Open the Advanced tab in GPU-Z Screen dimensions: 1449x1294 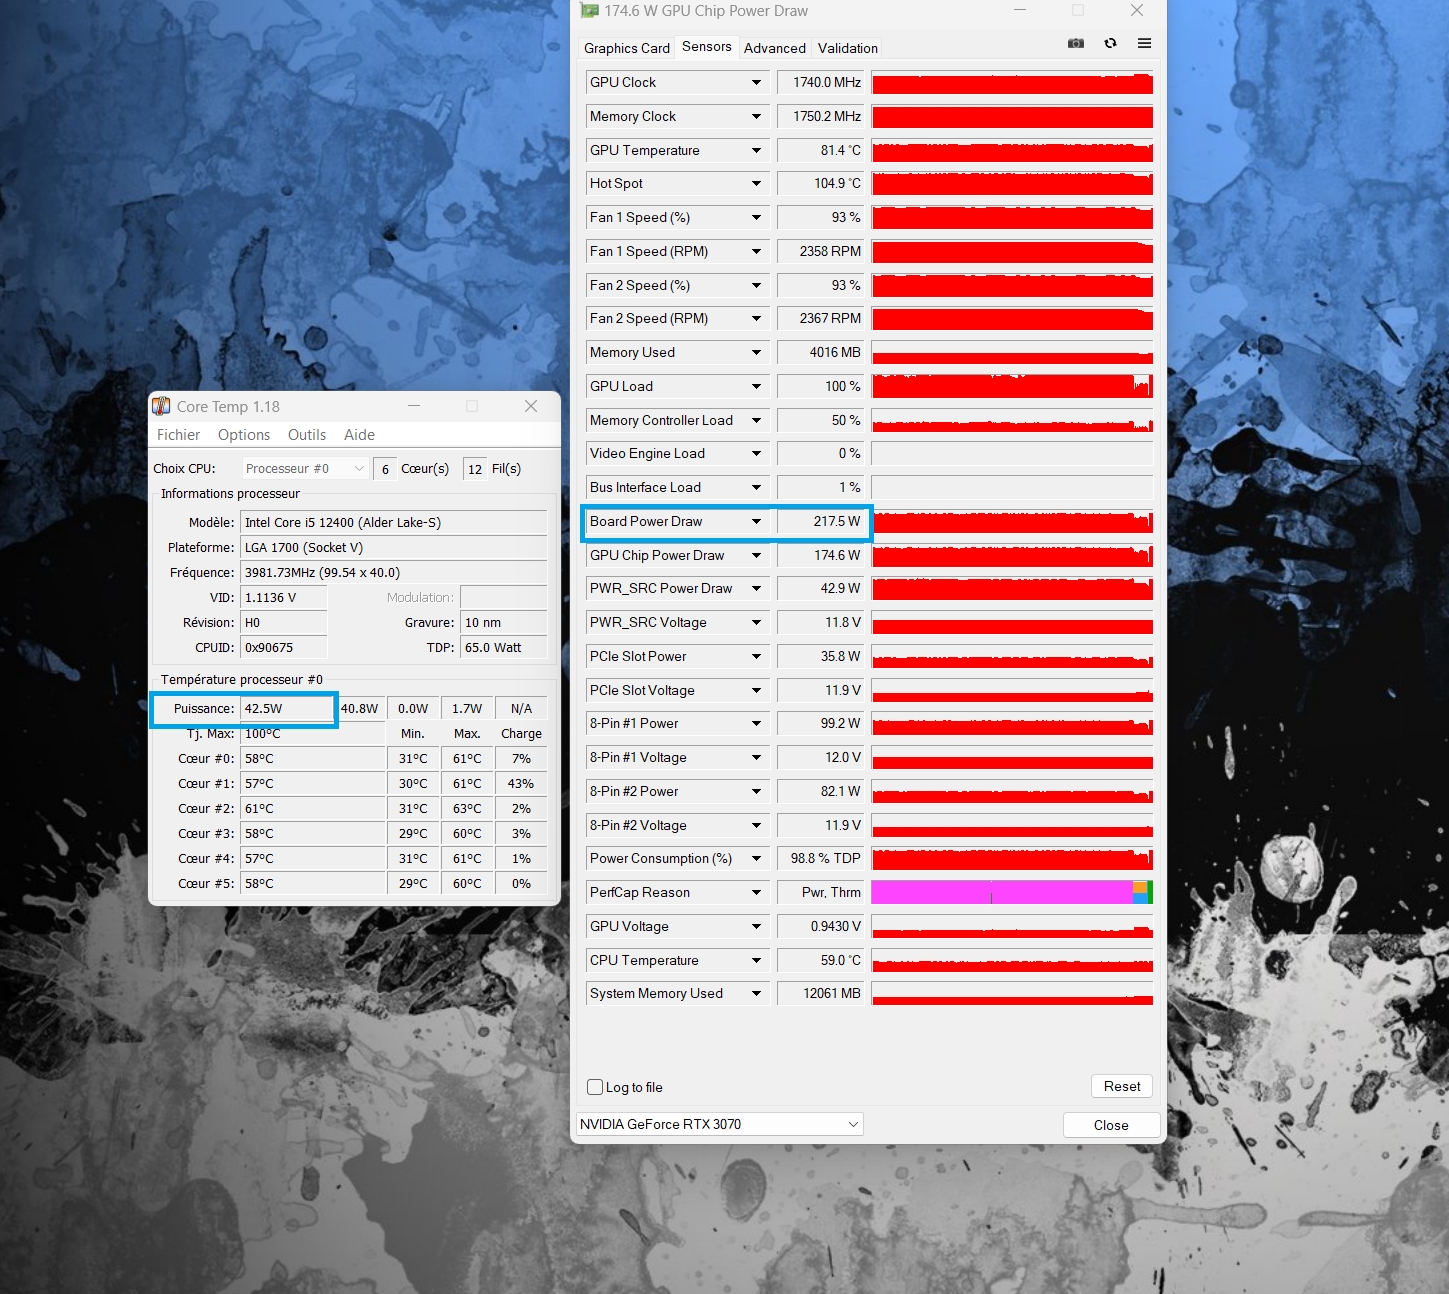(x=775, y=48)
